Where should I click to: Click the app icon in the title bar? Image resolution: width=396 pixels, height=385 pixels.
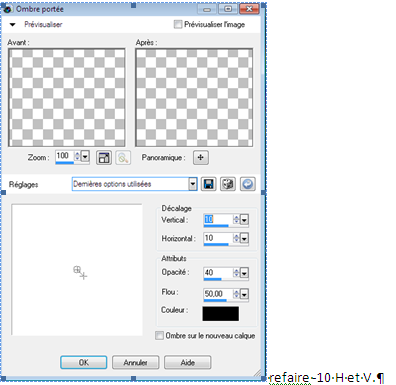8,9
